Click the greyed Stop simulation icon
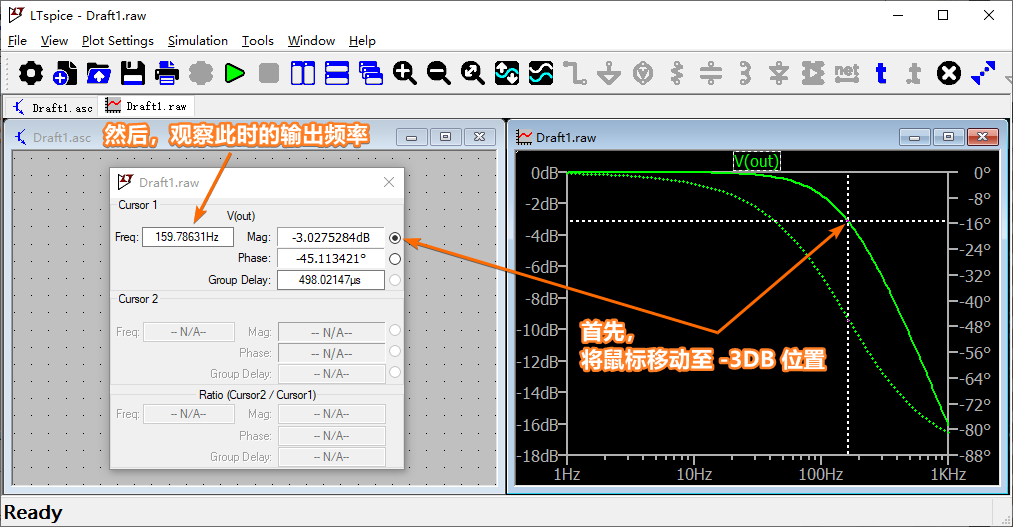 pyautogui.click(x=269, y=73)
